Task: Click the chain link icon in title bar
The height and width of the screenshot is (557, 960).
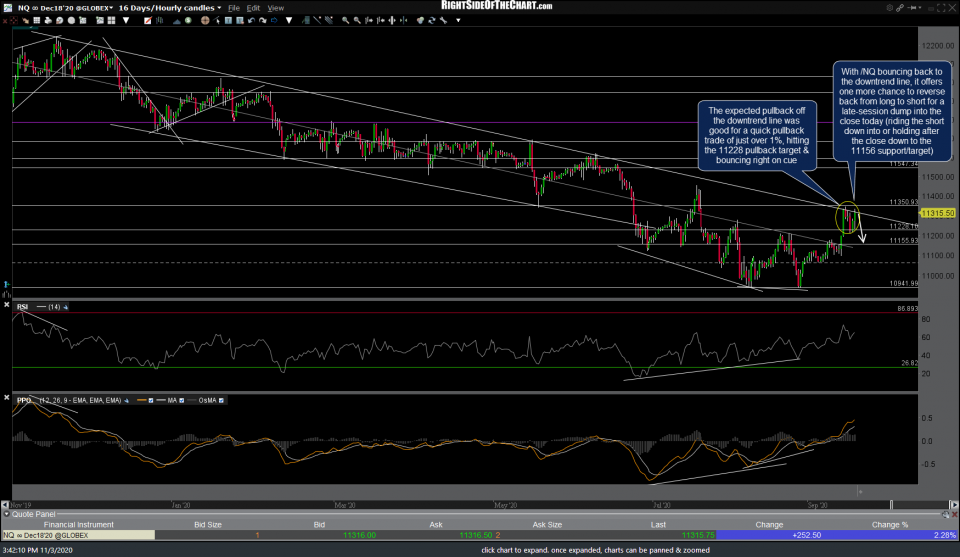Action: (x=900, y=7)
